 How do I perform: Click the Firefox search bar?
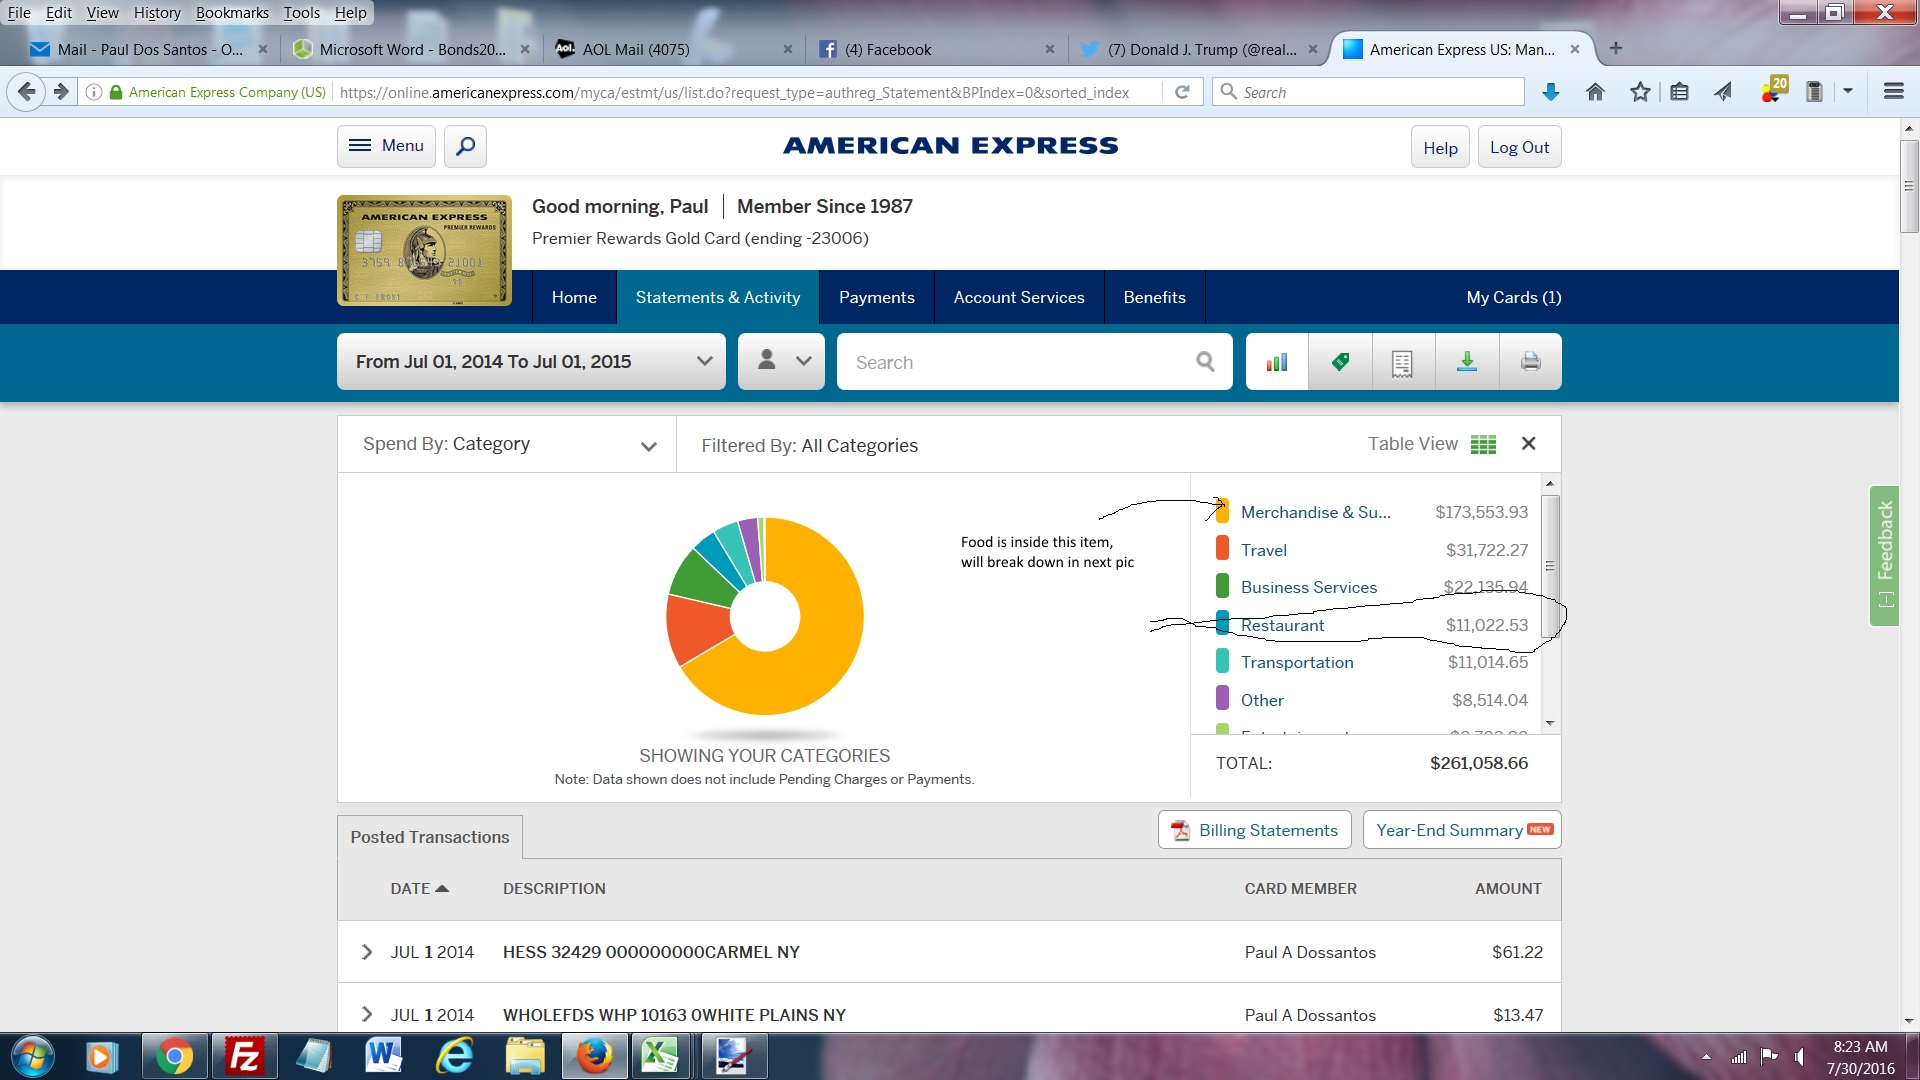1368,92
